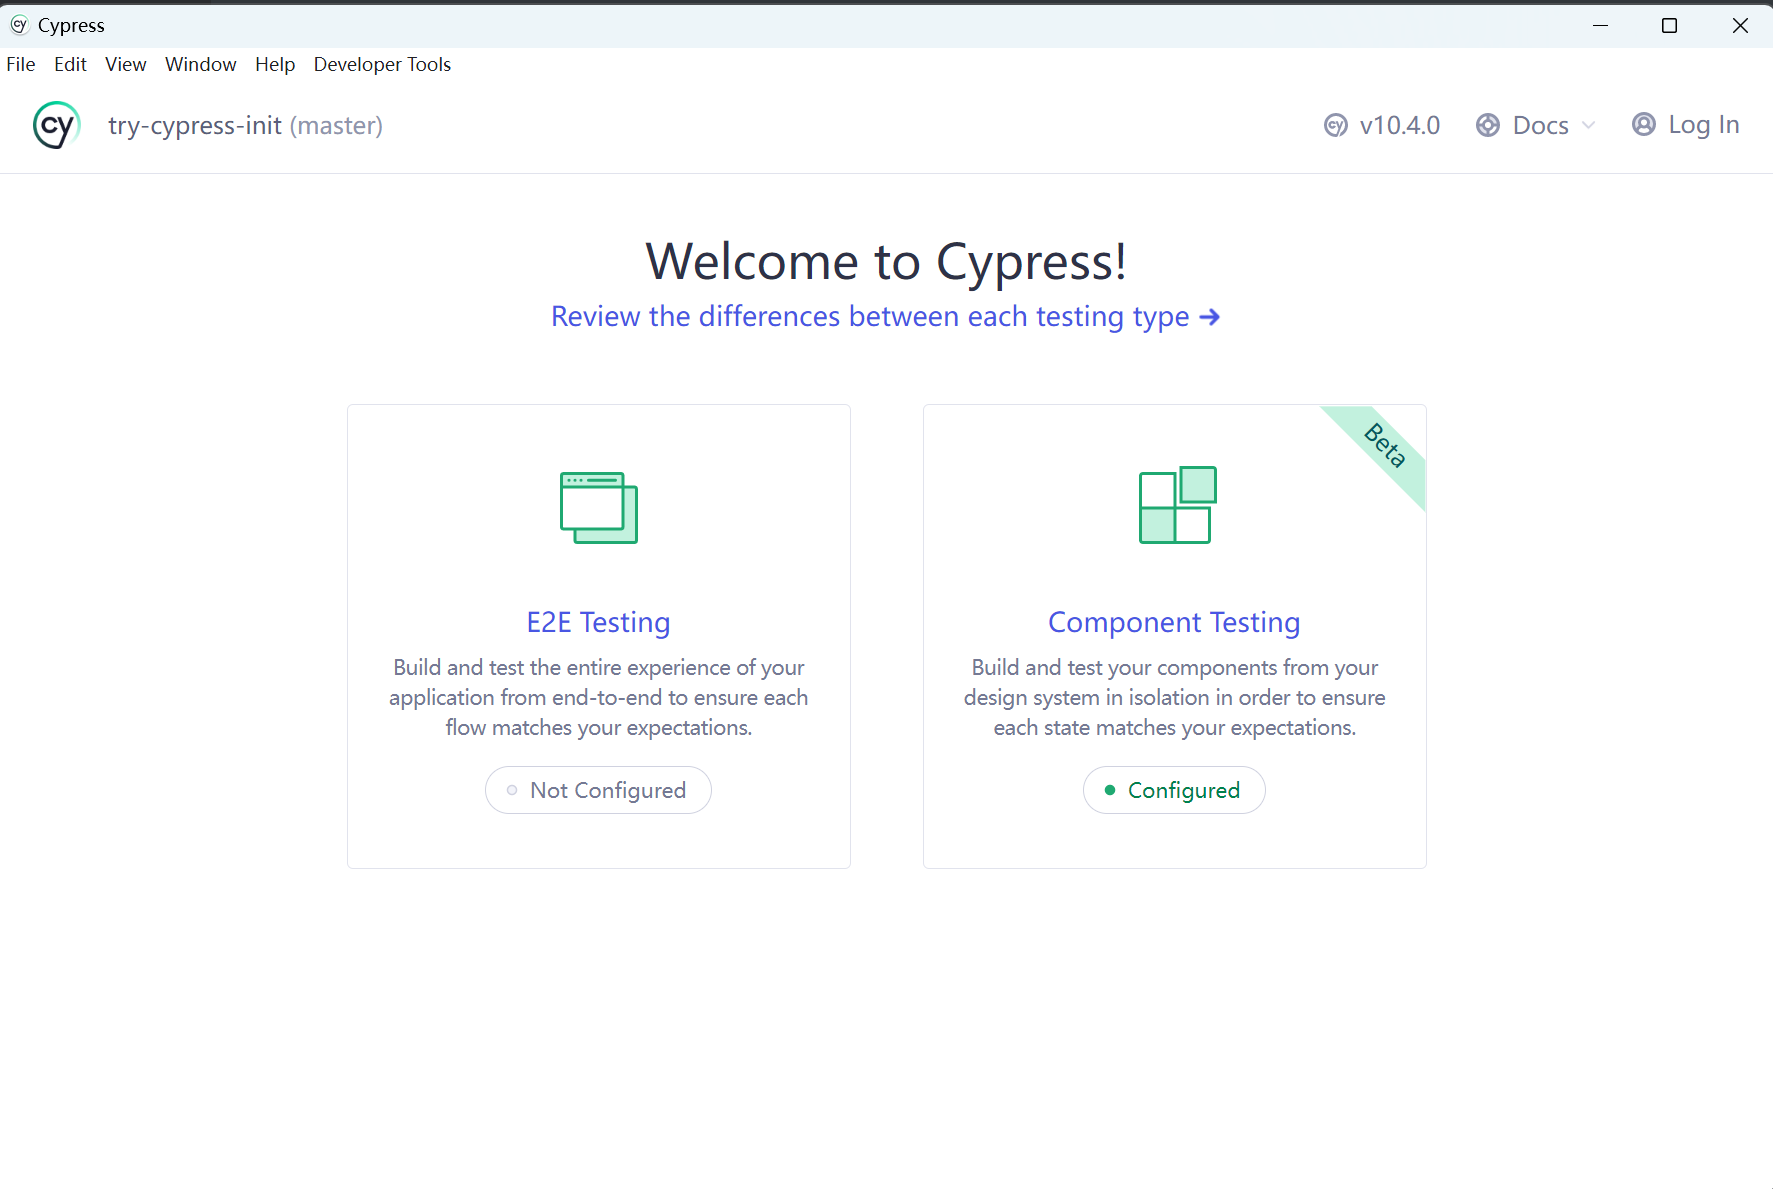Open the View menu
Image resolution: width=1773 pixels, height=1189 pixels.
pos(125,64)
